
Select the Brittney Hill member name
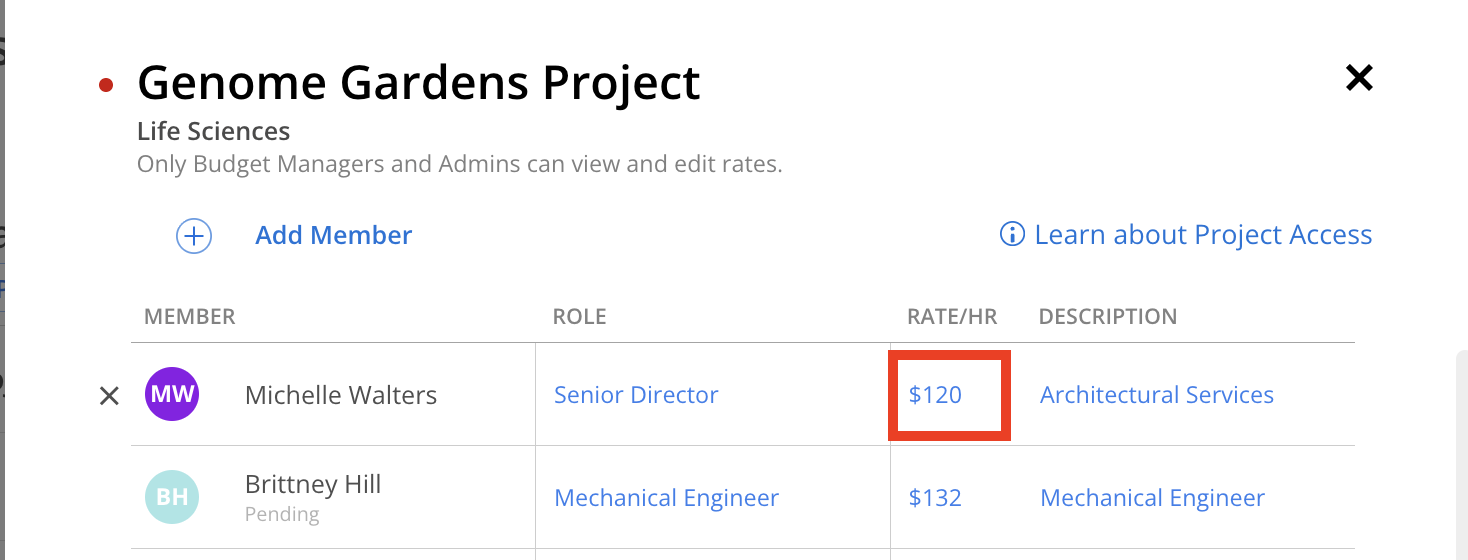[313, 485]
